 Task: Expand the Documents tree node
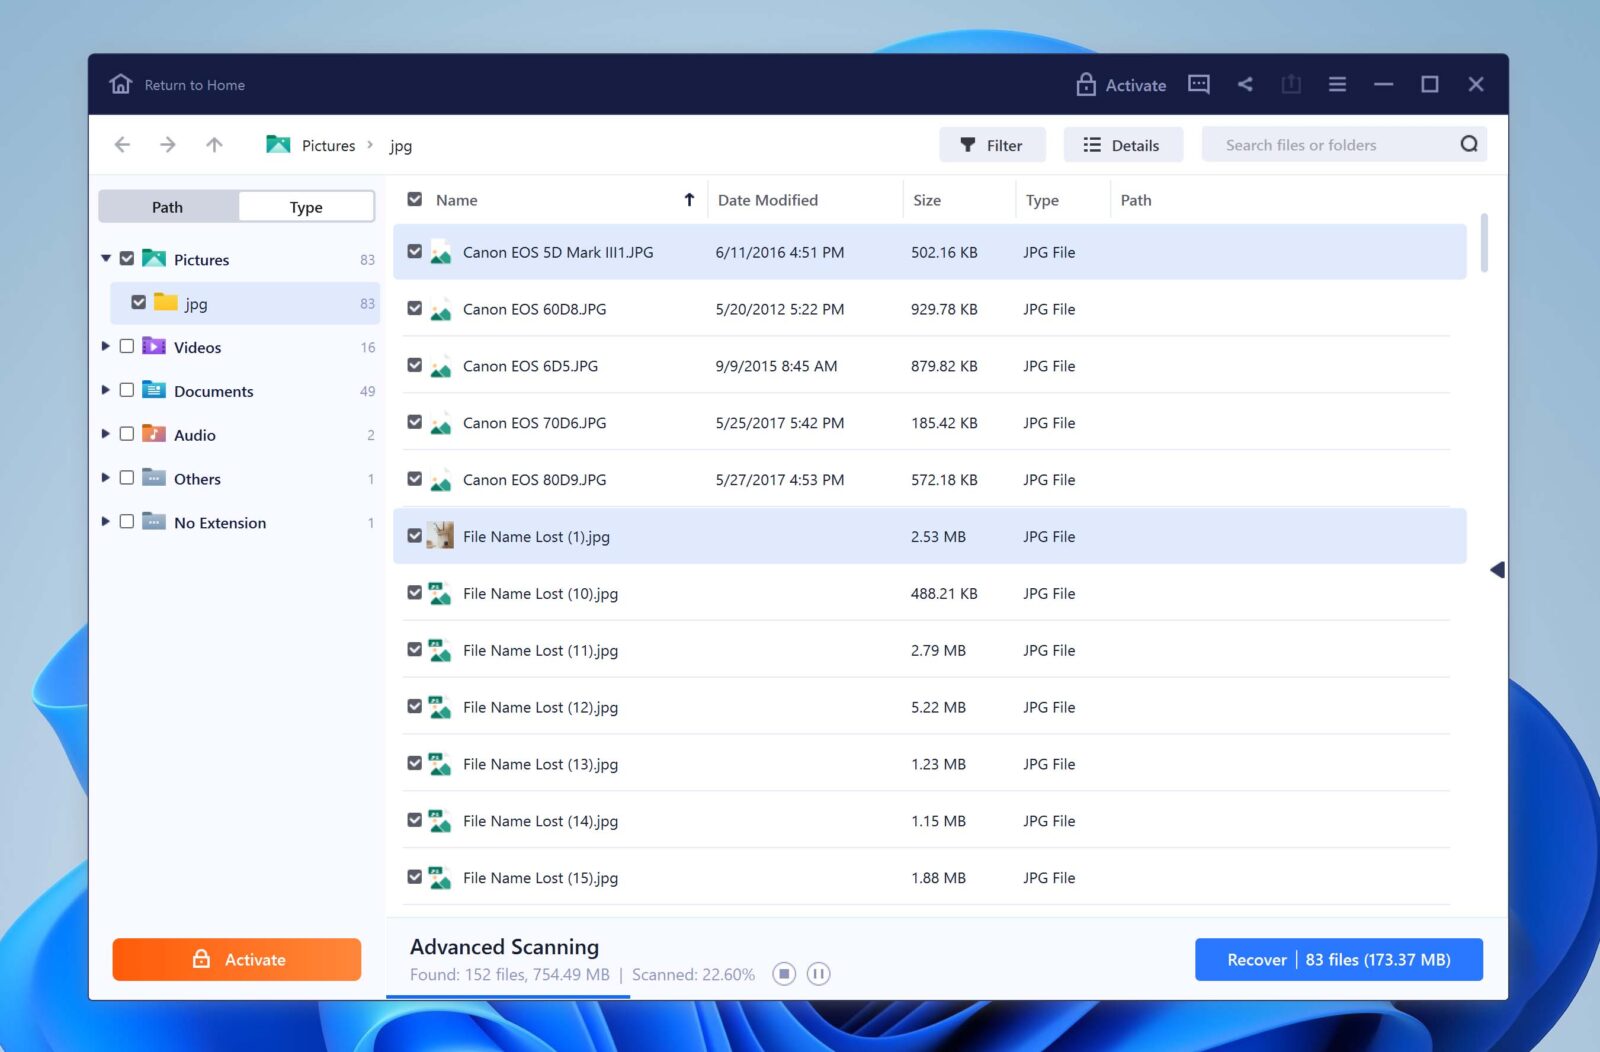tap(105, 390)
